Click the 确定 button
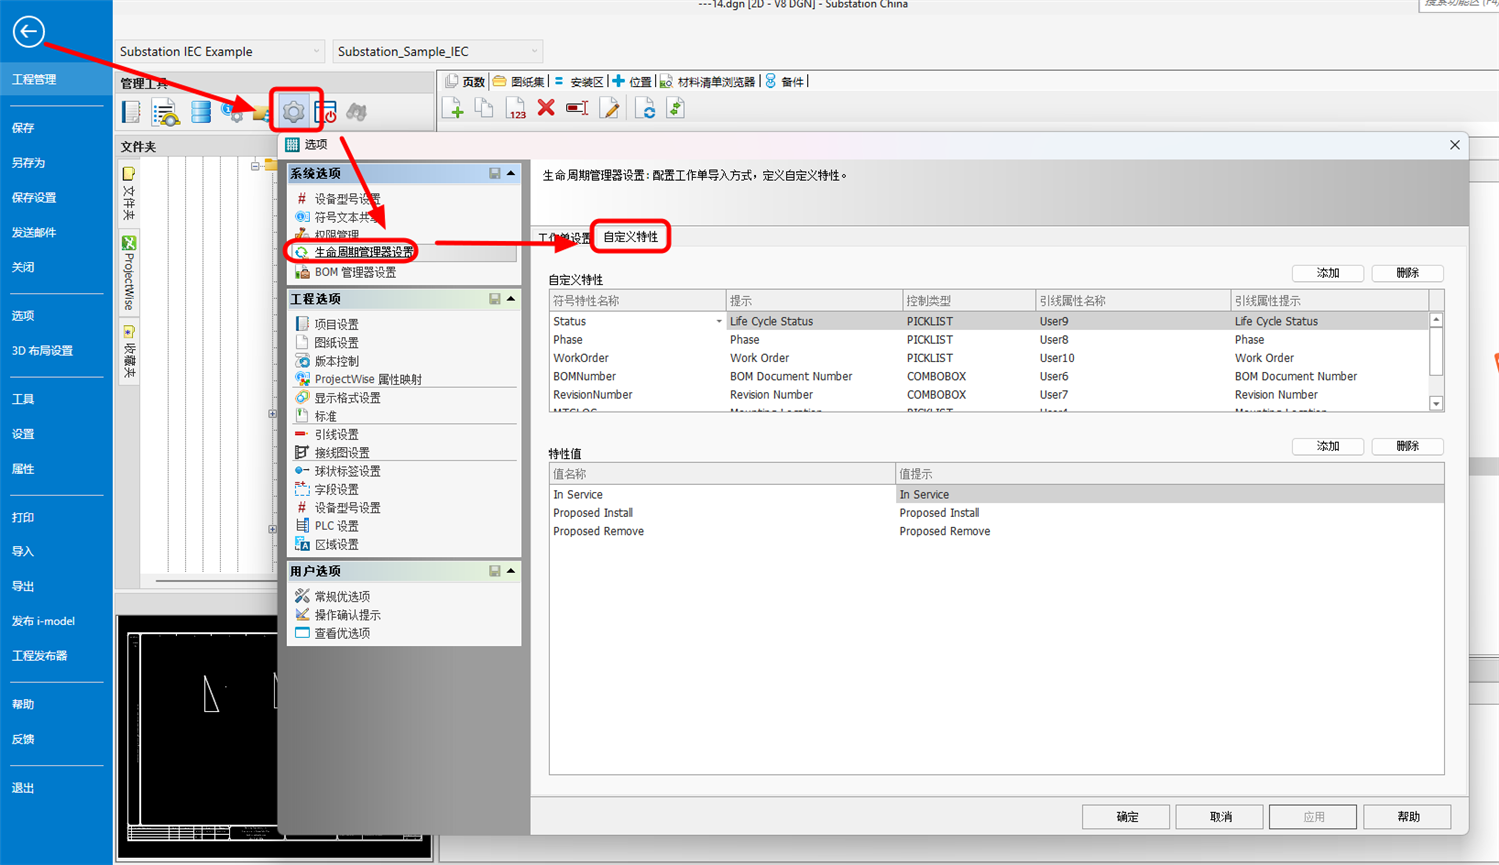This screenshot has height=865, width=1499. [1126, 817]
